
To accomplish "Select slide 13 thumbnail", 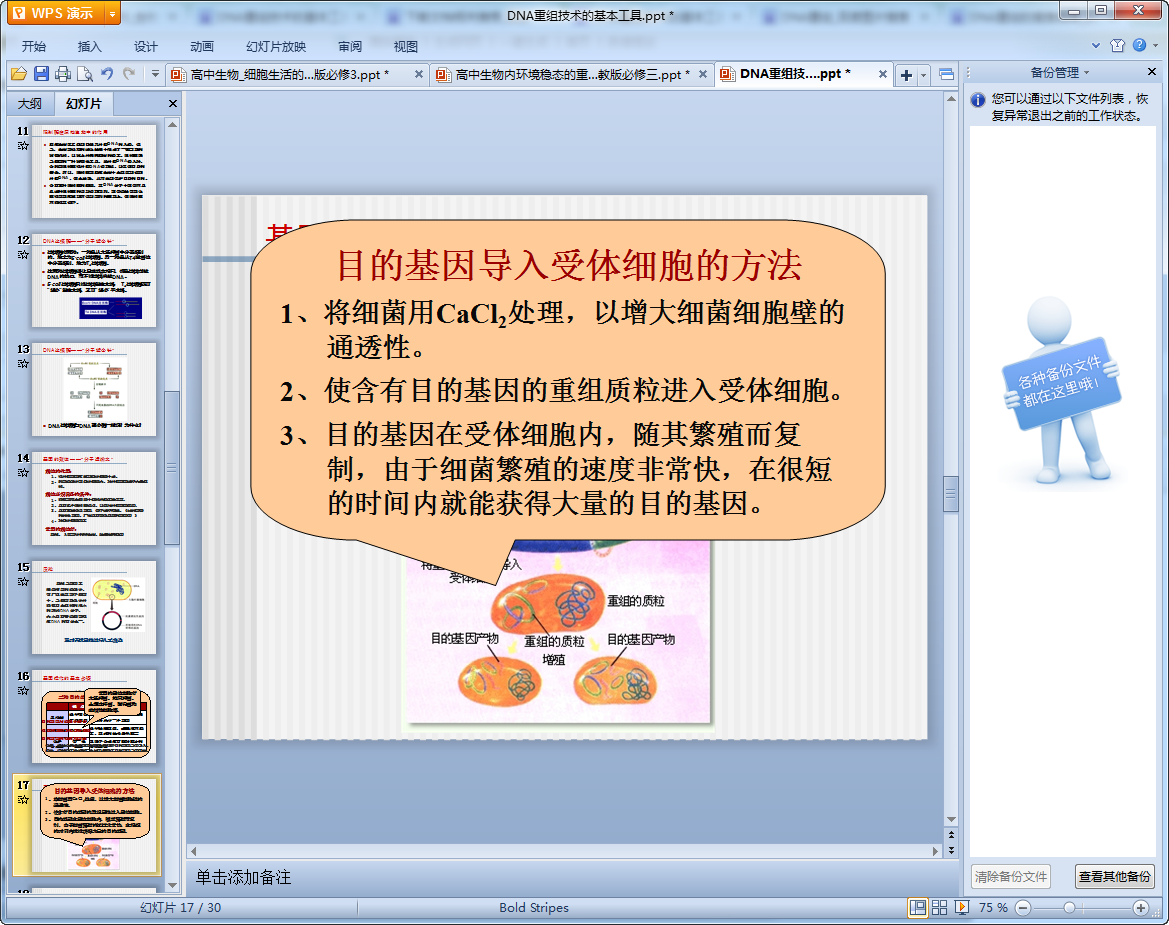I will click(x=94, y=389).
